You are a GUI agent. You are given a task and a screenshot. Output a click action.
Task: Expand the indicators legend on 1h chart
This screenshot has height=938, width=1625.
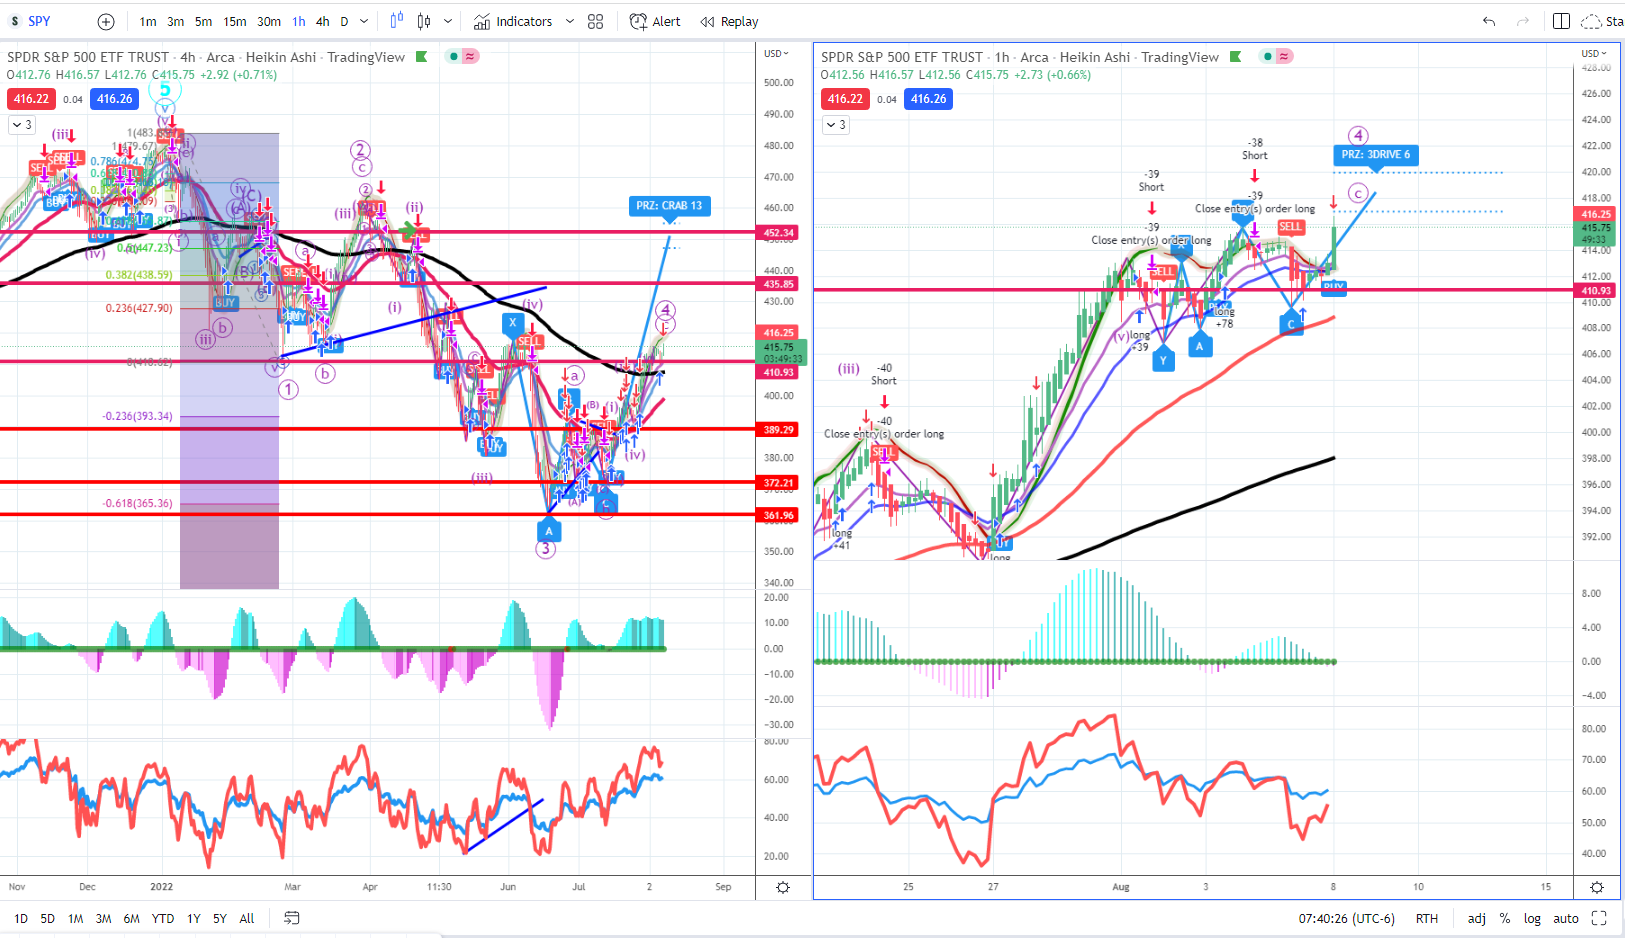pyautogui.click(x=835, y=125)
